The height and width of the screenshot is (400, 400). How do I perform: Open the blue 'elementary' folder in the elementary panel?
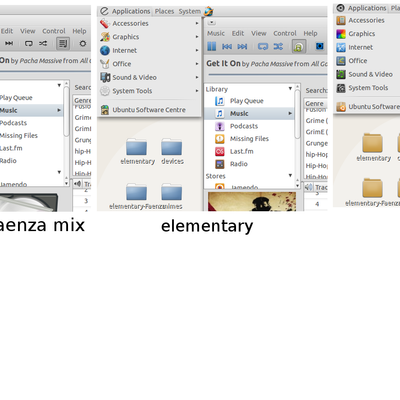[x=136, y=147]
